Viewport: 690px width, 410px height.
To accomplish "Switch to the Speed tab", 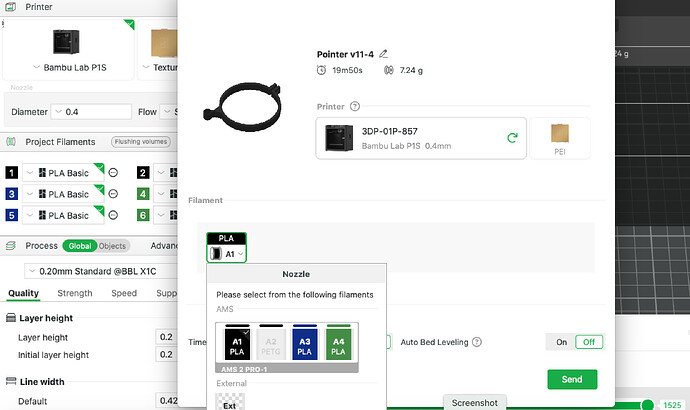I will (124, 293).
